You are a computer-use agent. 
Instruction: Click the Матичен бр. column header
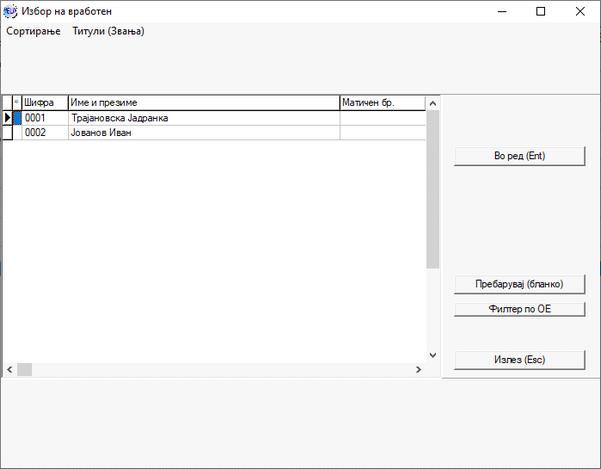[383, 103]
